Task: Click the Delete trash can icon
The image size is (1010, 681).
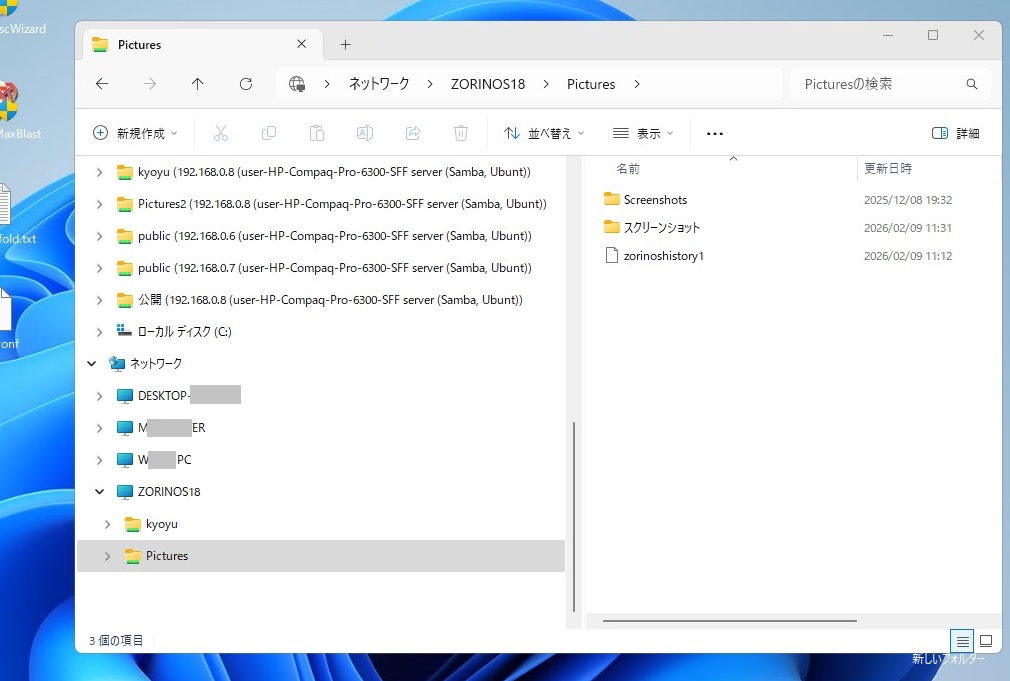Action: [461, 133]
